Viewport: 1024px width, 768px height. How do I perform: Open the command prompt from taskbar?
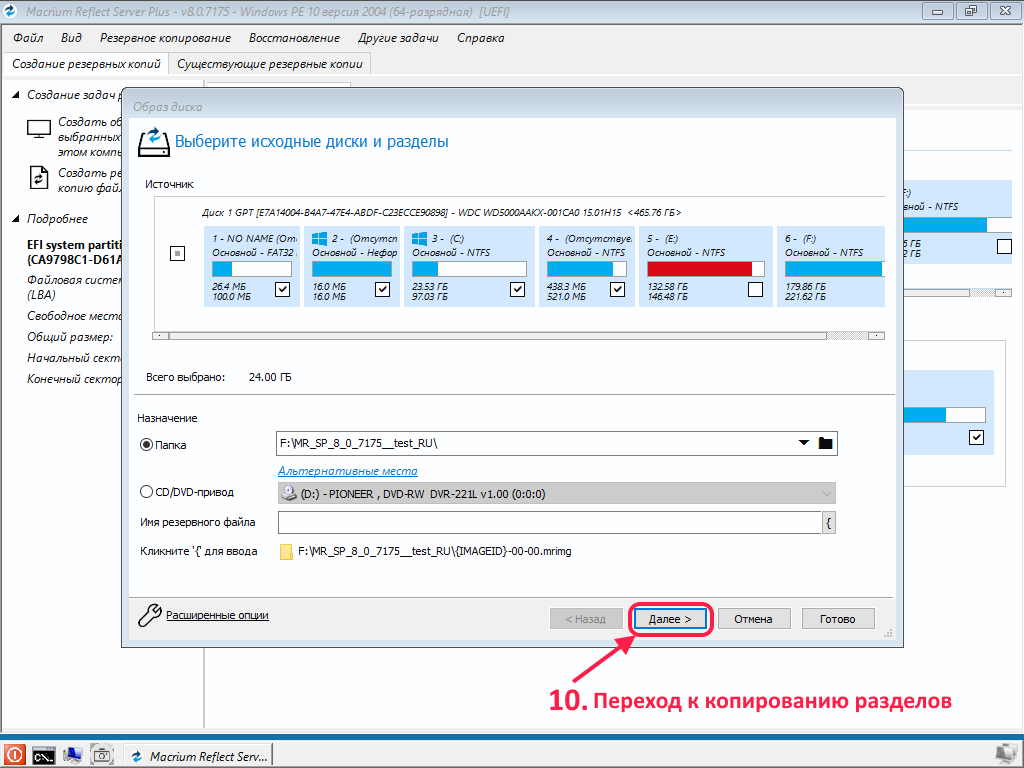click(43, 755)
